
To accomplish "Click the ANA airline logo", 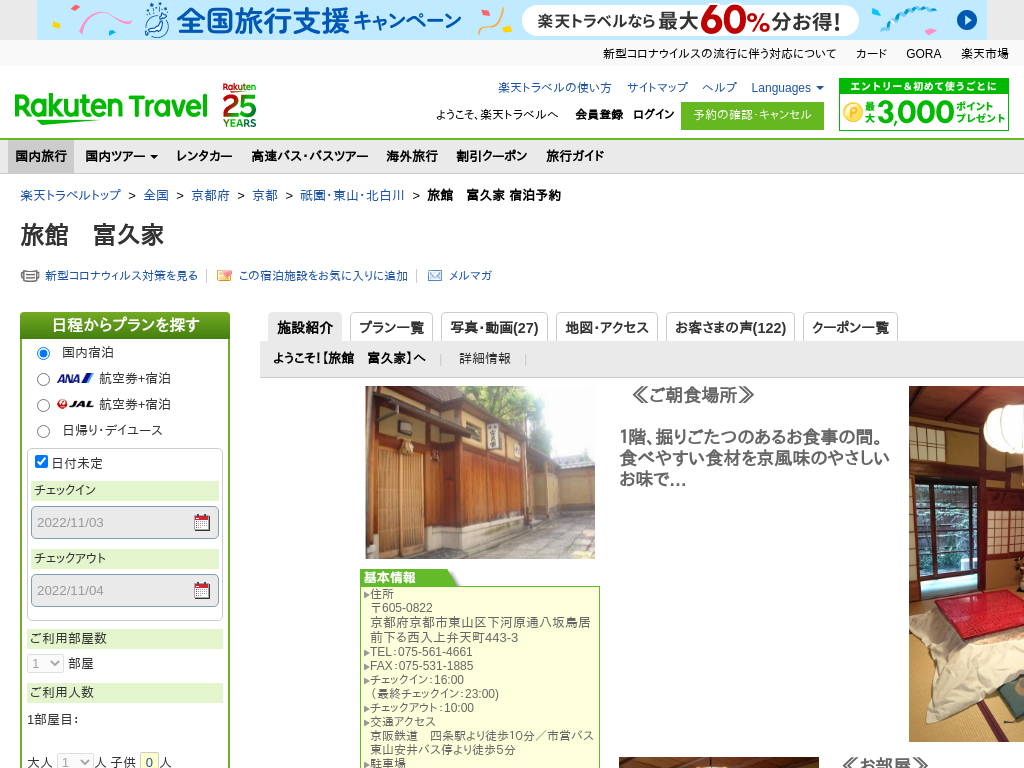I will point(74,378).
